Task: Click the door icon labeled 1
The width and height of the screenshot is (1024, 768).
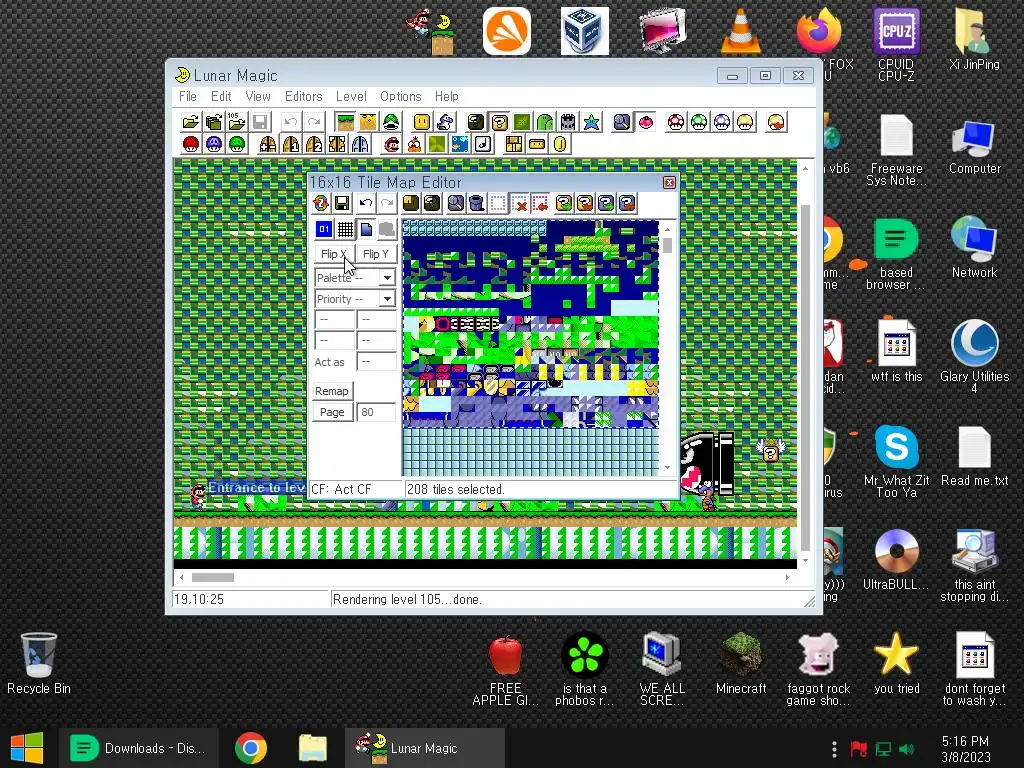Action: pyautogui.click(x=291, y=144)
